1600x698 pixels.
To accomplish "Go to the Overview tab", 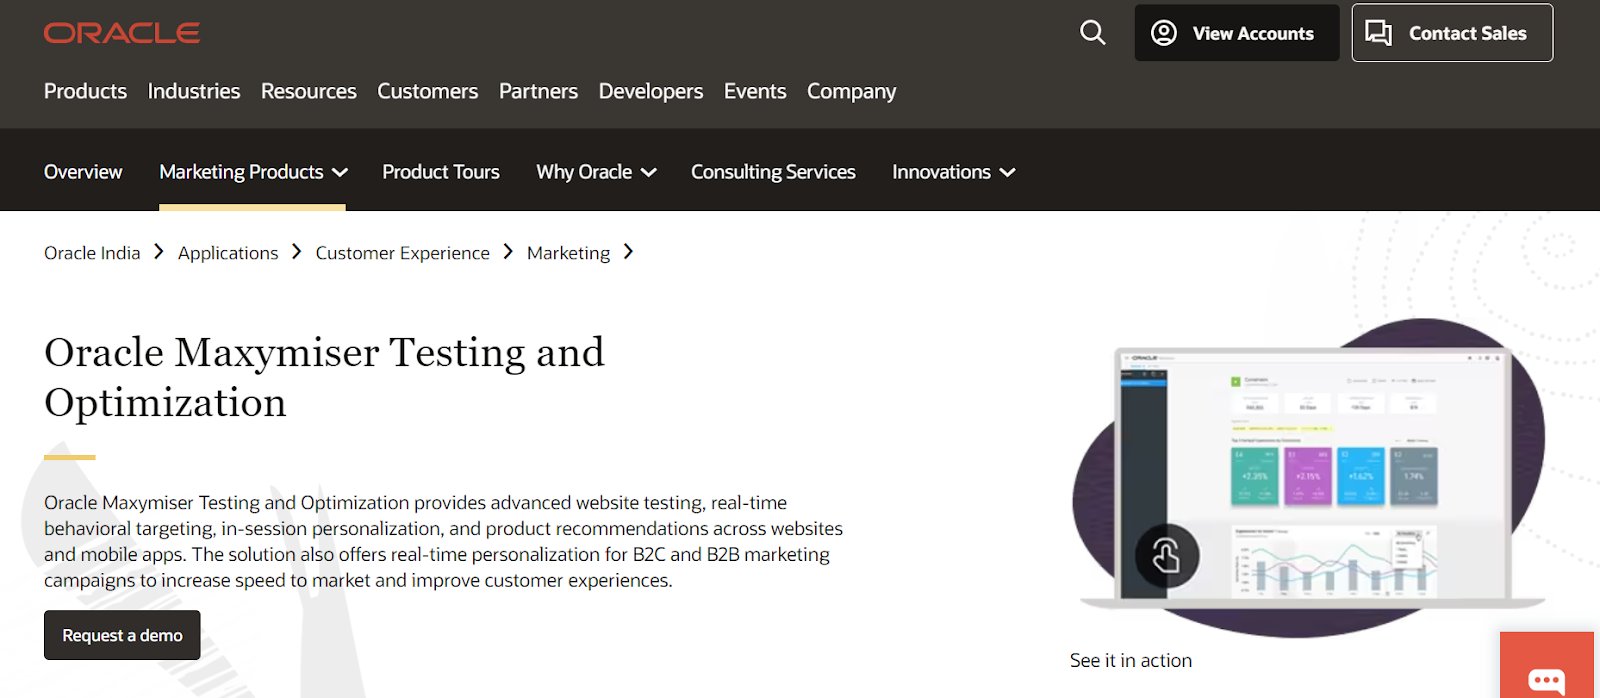I will point(83,172).
